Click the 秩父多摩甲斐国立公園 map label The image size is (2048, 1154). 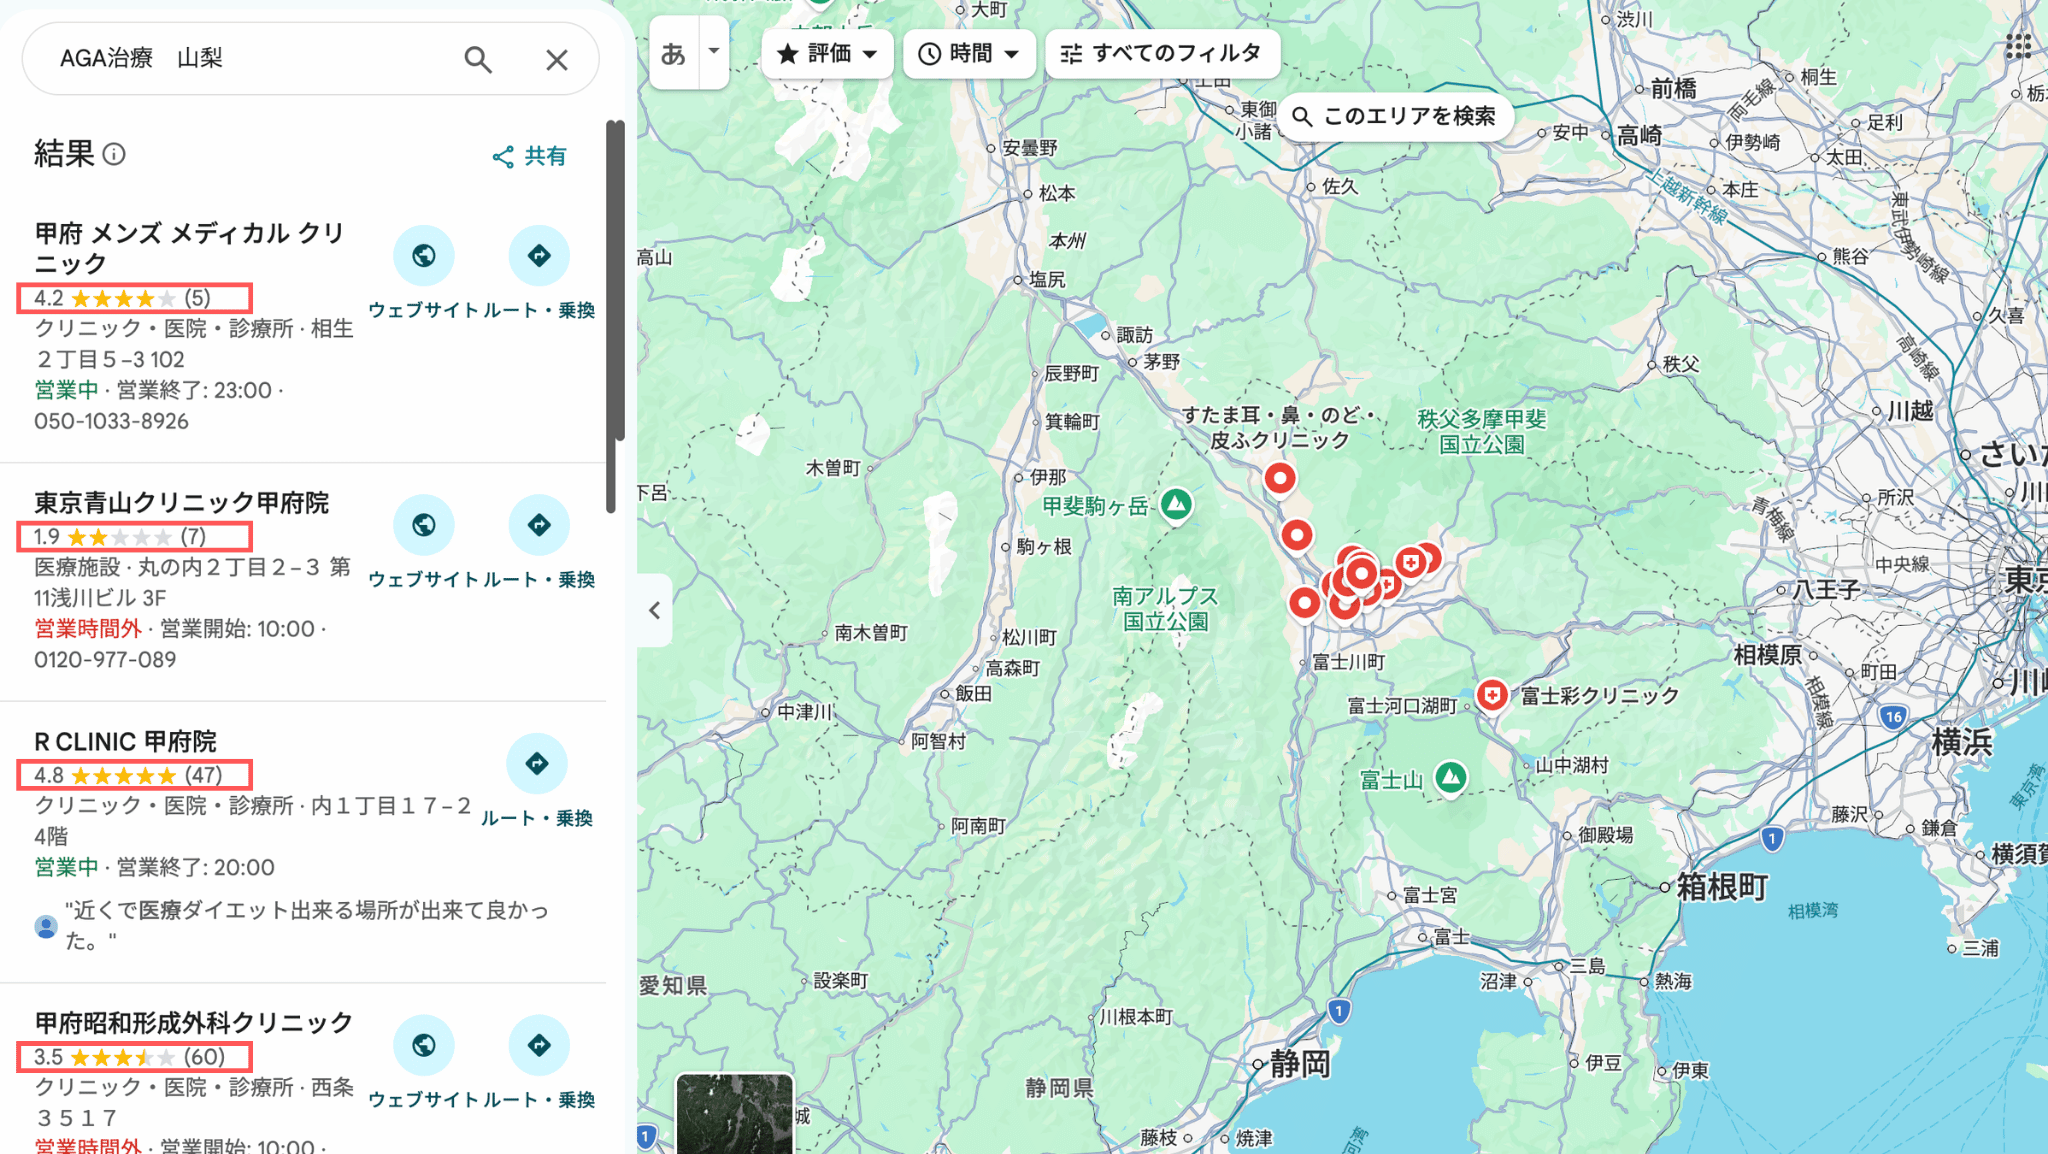point(1482,431)
